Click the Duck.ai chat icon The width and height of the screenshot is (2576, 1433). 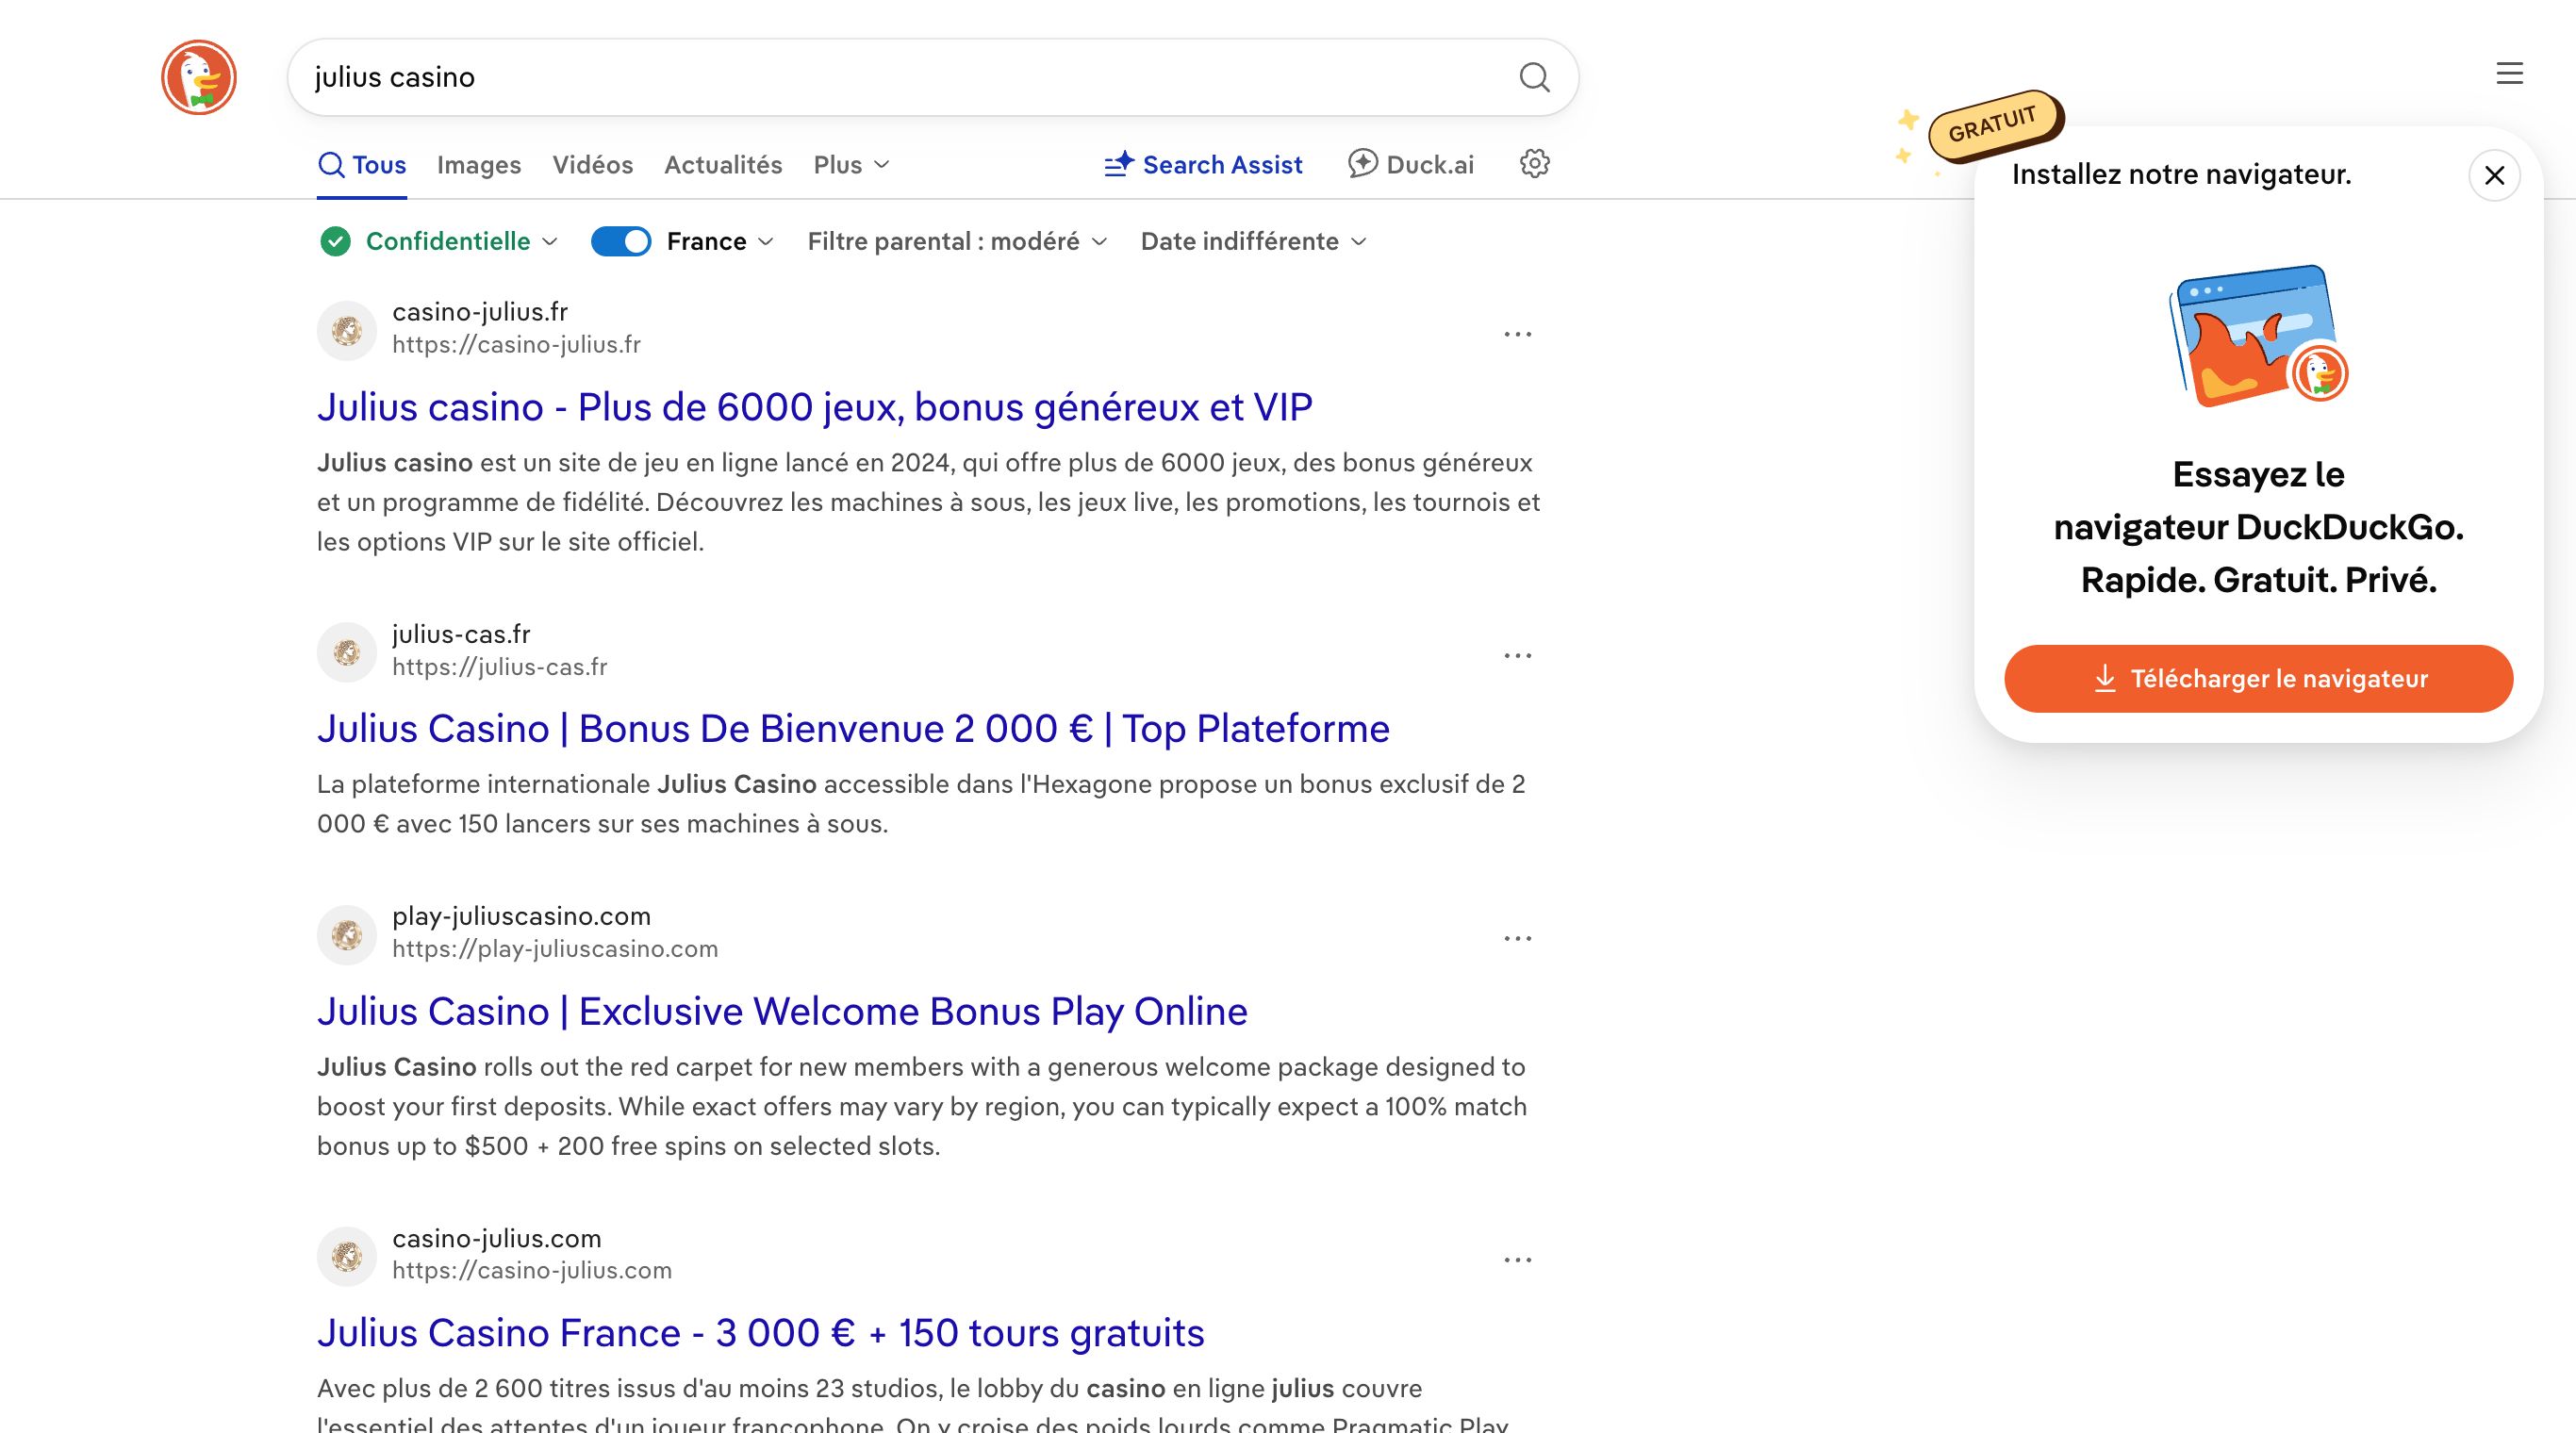pyautogui.click(x=1362, y=163)
